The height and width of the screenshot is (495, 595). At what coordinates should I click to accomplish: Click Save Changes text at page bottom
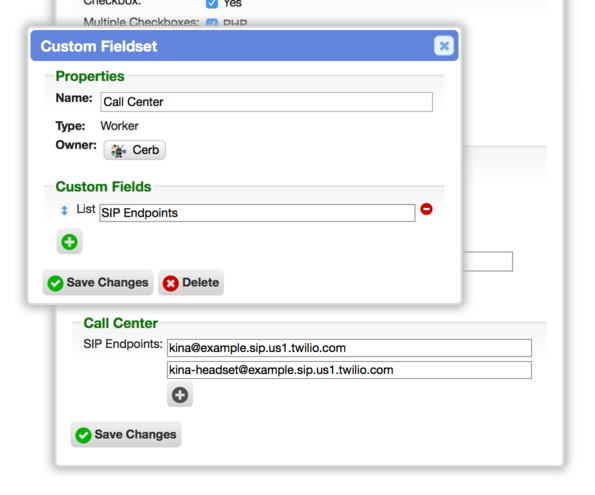(135, 434)
